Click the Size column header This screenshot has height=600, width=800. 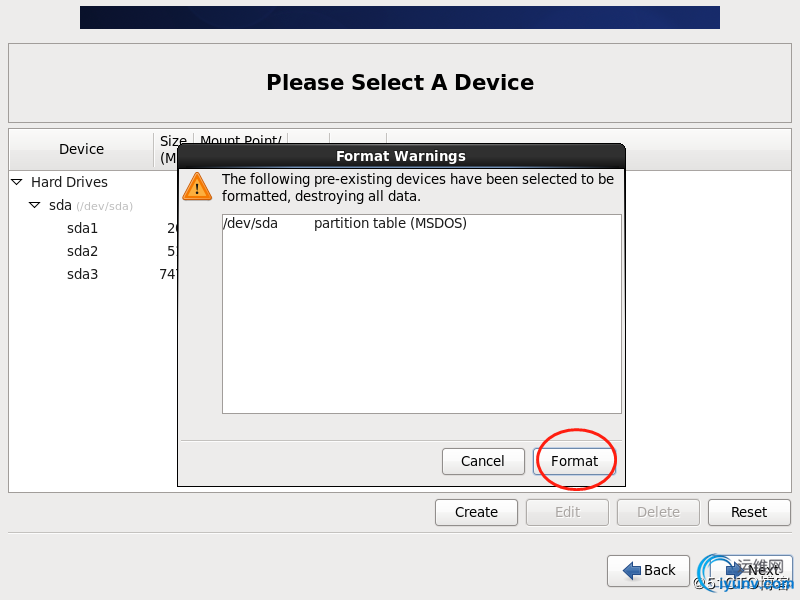(173, 149)
